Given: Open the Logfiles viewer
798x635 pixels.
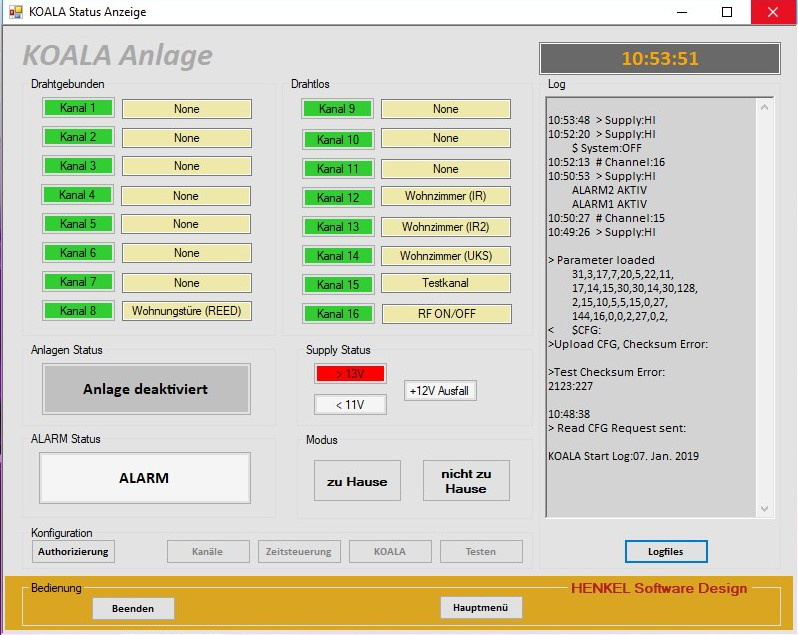Looking at the screenshot, I should point(666,551).
